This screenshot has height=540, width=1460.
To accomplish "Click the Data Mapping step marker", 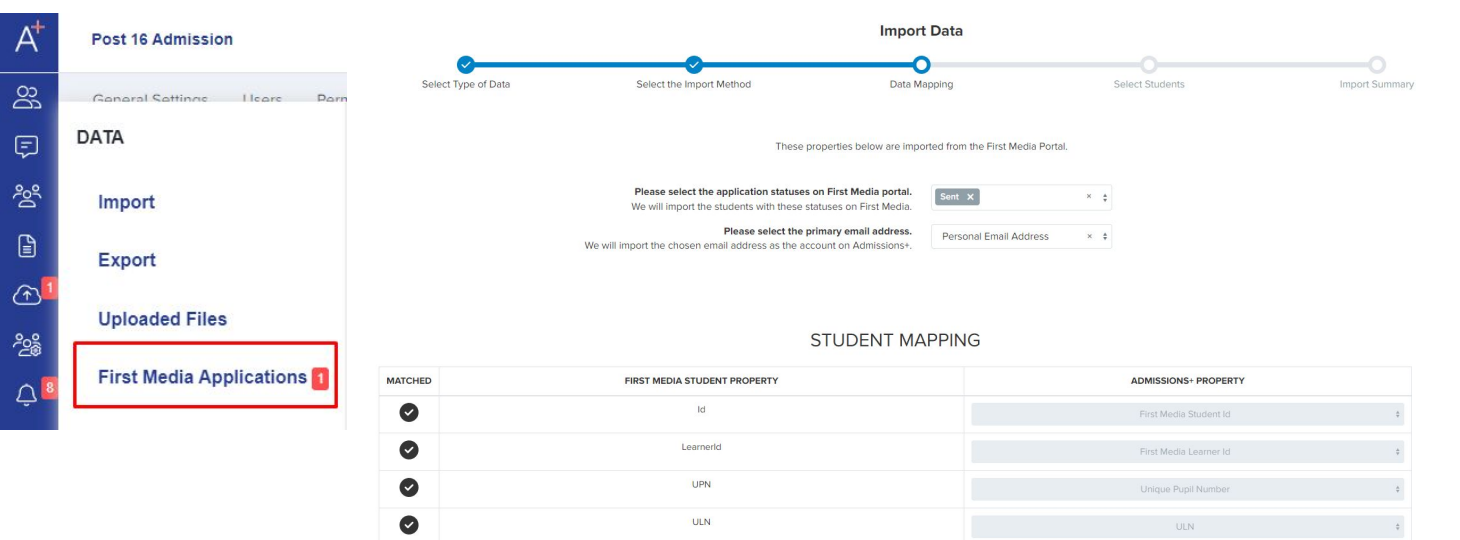I will coord(921,65).
